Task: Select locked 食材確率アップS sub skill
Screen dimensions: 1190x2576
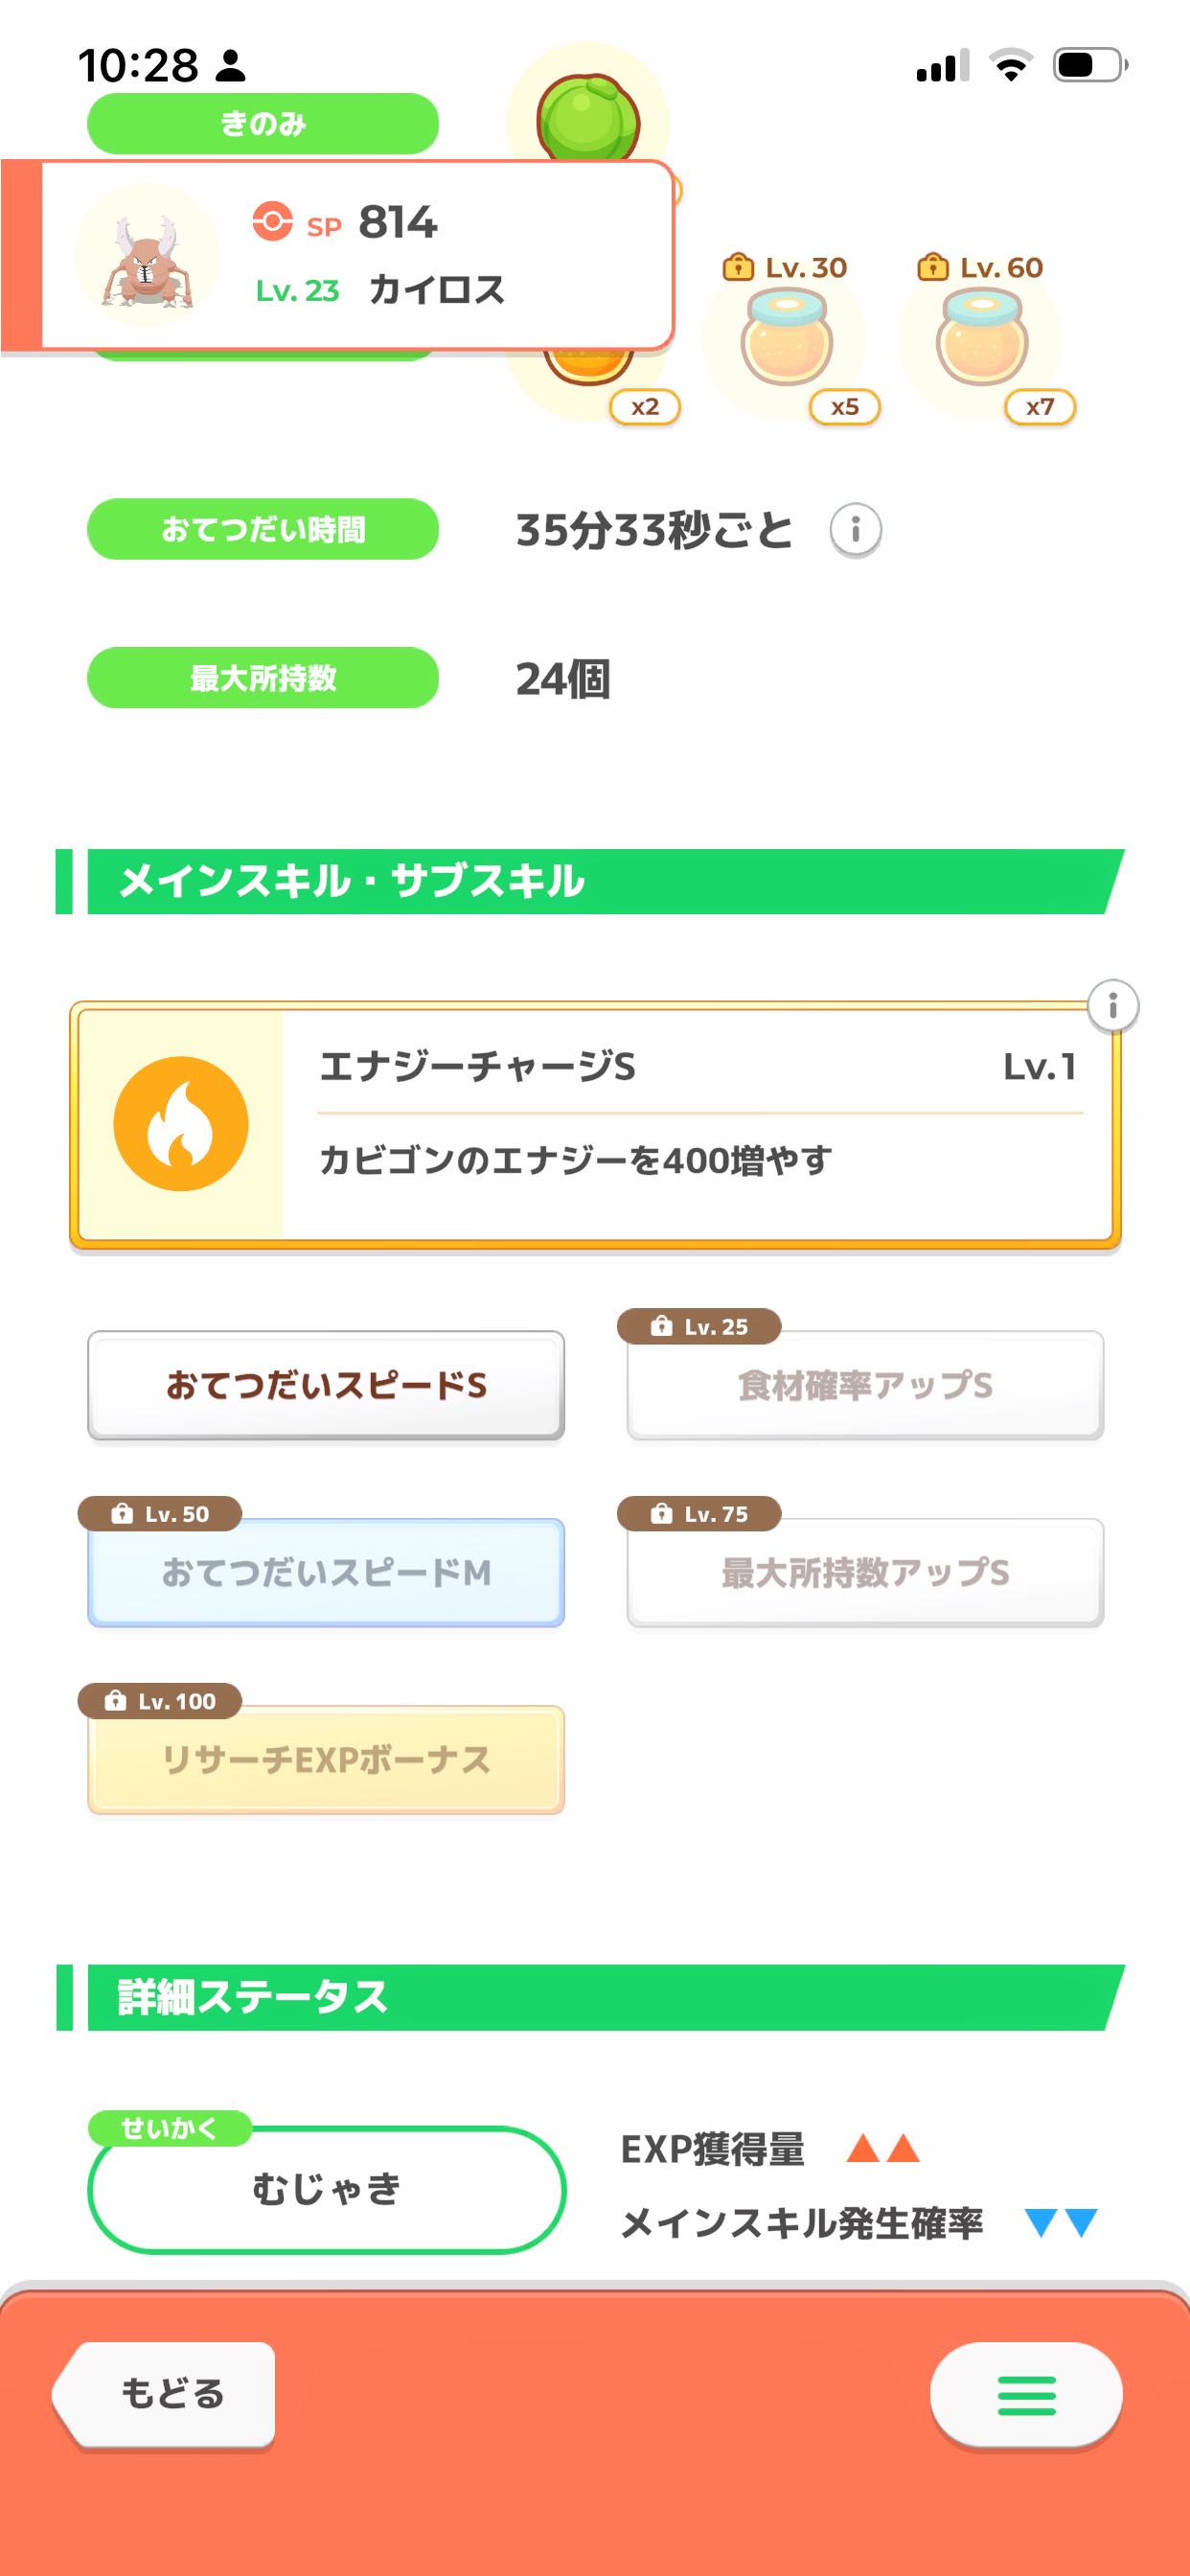Action: [x=865, y=1385]
